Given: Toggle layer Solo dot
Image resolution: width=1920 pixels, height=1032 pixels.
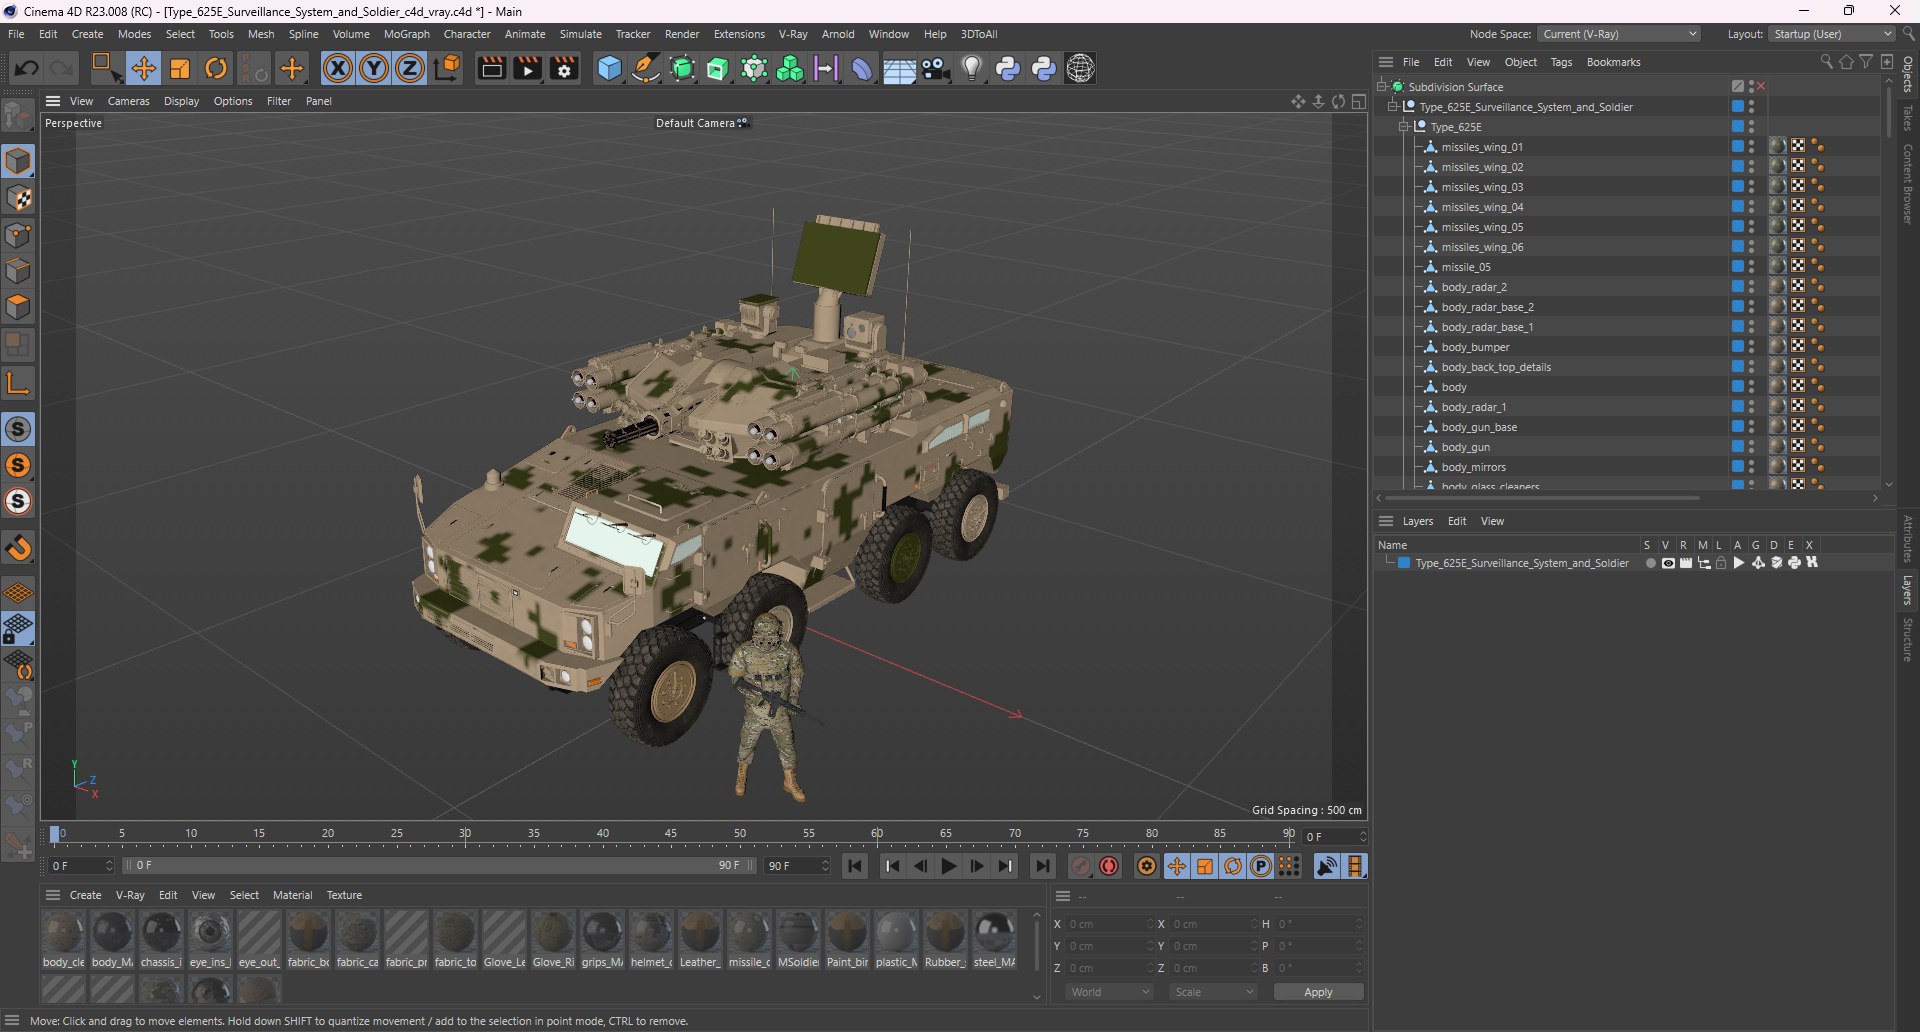Looking at the screenshot, I should (x=1650, y=563).
